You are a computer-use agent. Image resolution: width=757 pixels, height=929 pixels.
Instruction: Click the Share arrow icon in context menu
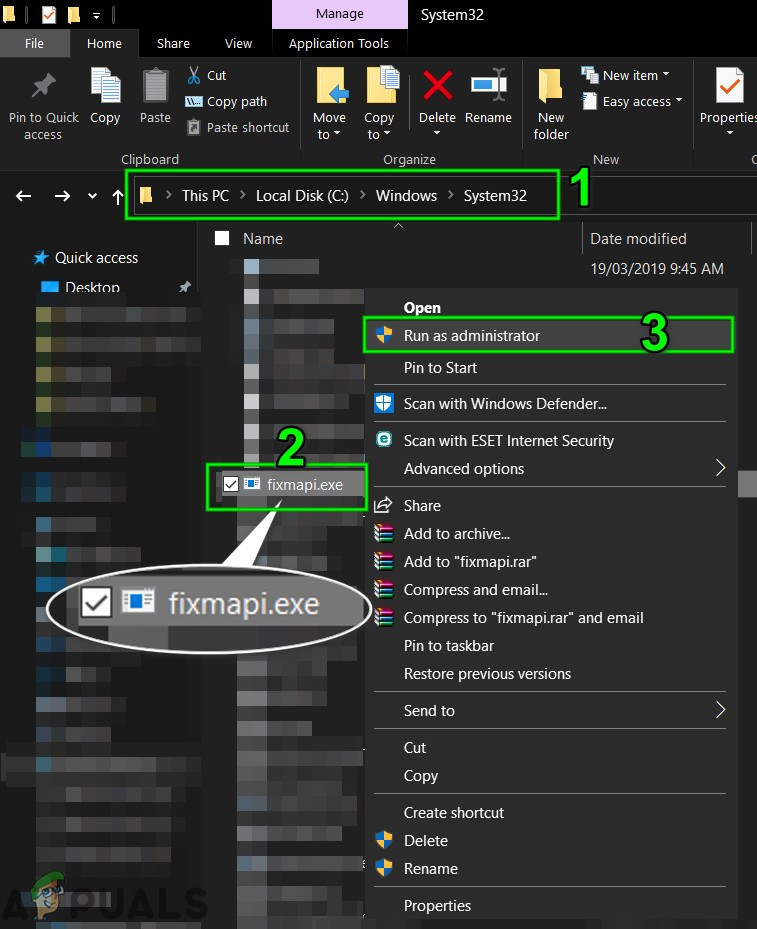click(x=383, y=505)
